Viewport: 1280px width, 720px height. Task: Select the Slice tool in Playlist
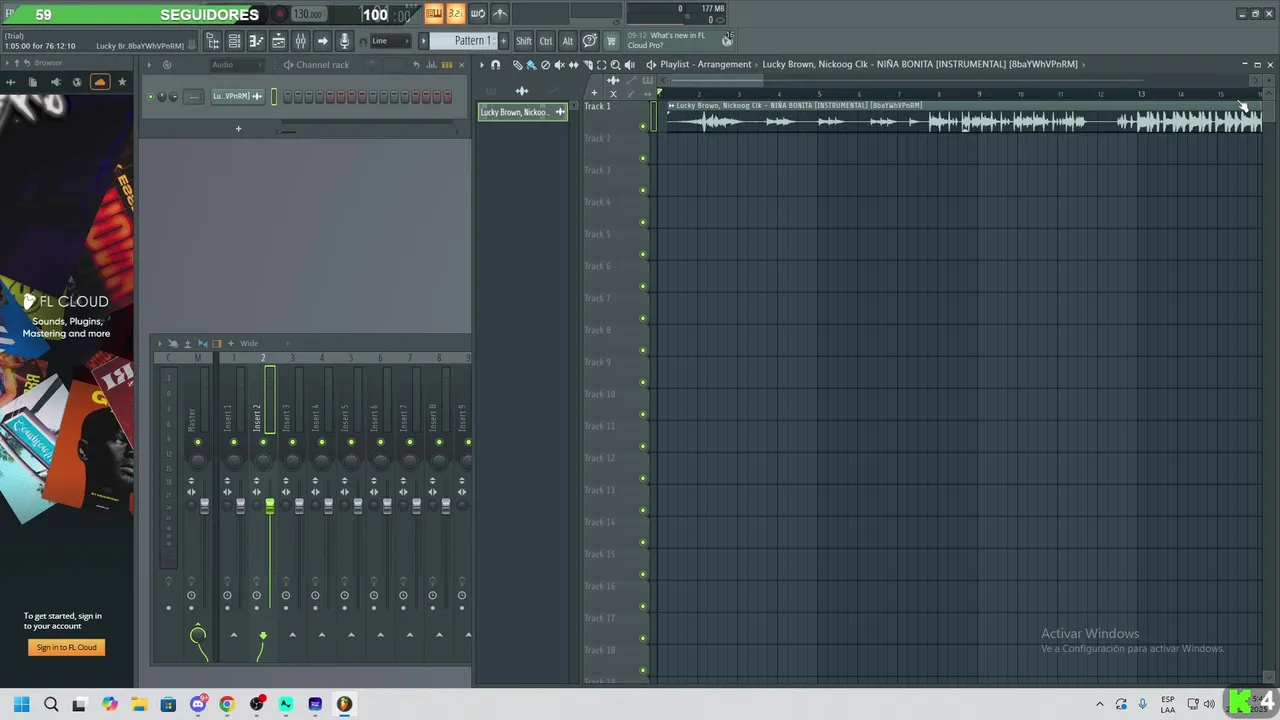[x=587, y=65]
